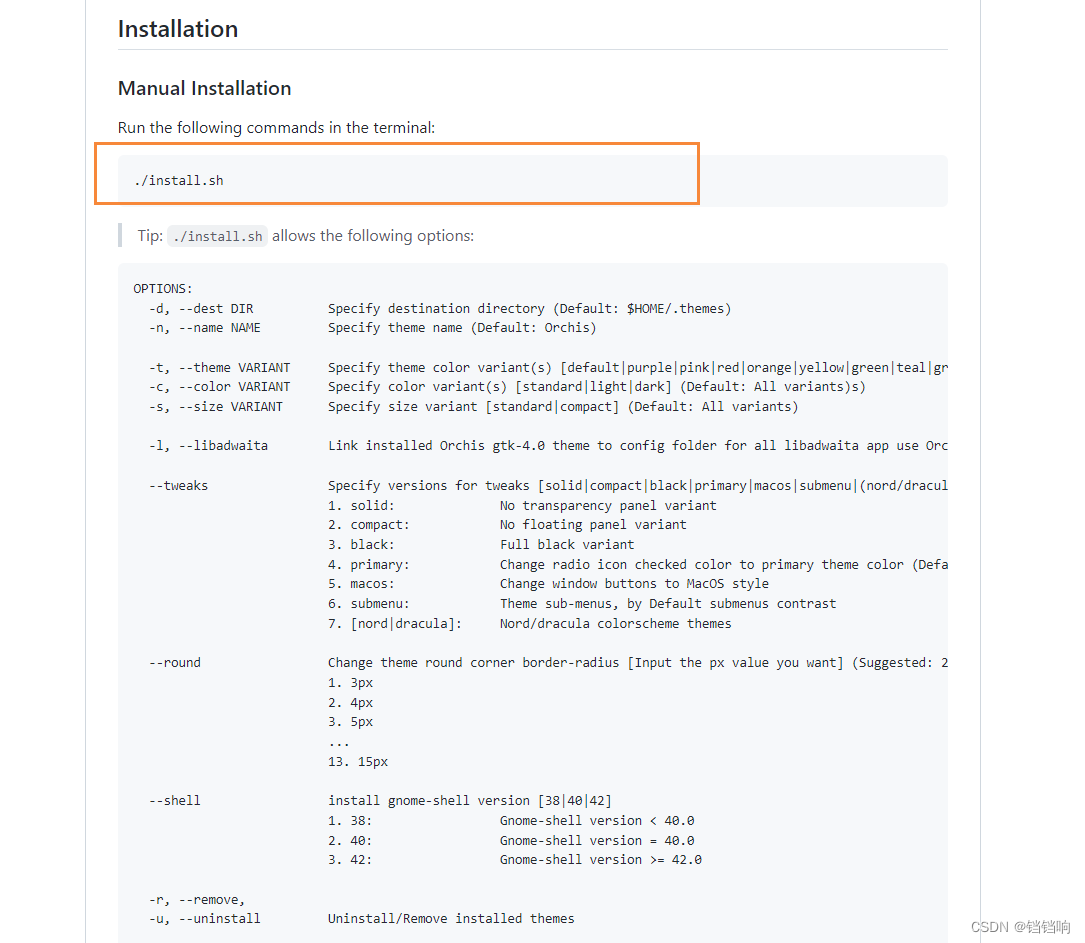The image size is (1085, 943).
Task: Click 'install gnome-shell version [38|40|42]' line
Action: click(470, 800)
